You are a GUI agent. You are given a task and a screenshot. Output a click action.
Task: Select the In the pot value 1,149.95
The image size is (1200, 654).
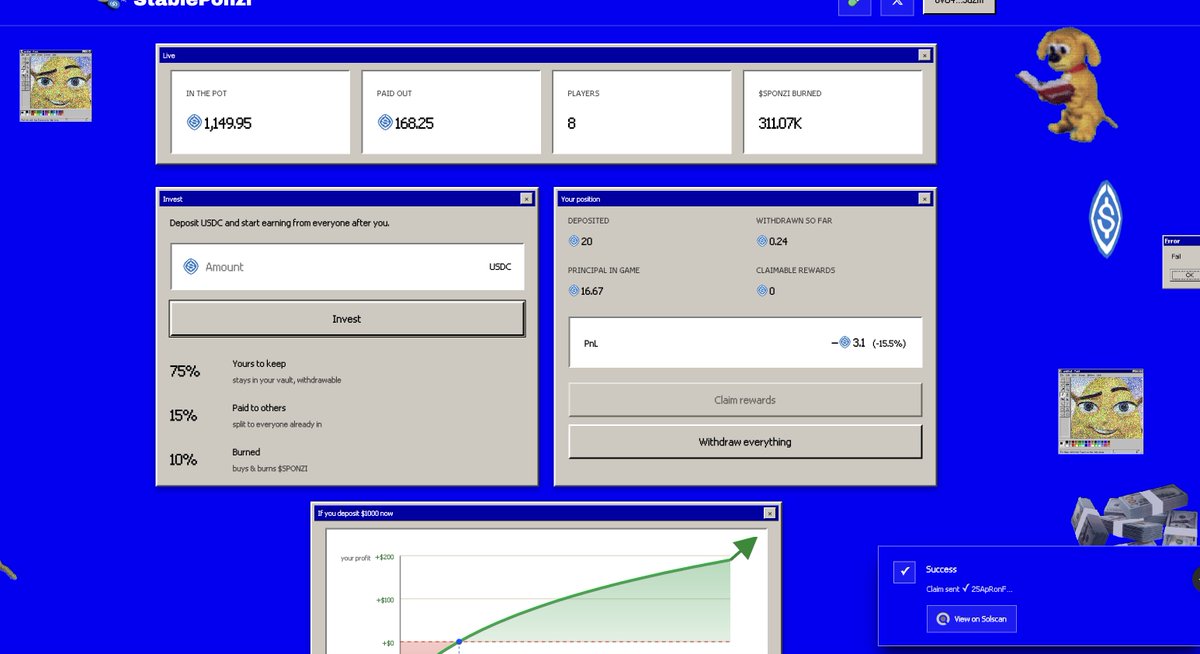point(228,123)
